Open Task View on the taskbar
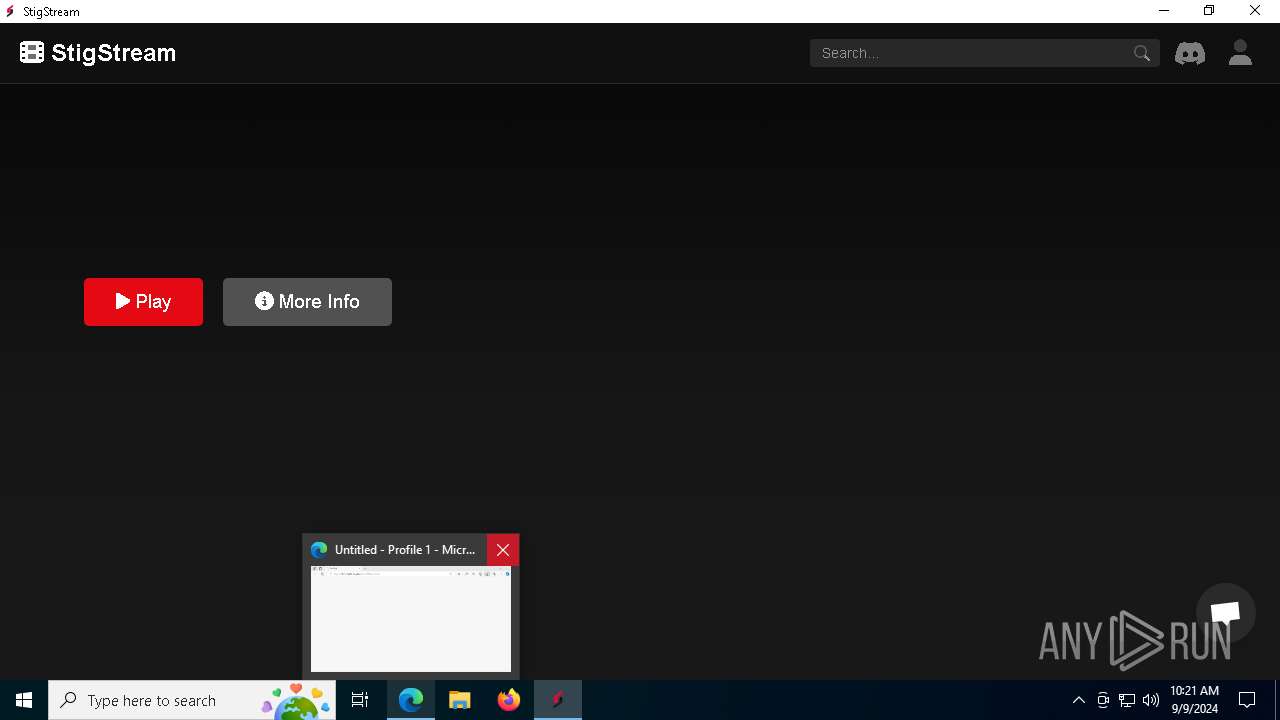This screenshot has height=720, width=1280. (360, 700)
